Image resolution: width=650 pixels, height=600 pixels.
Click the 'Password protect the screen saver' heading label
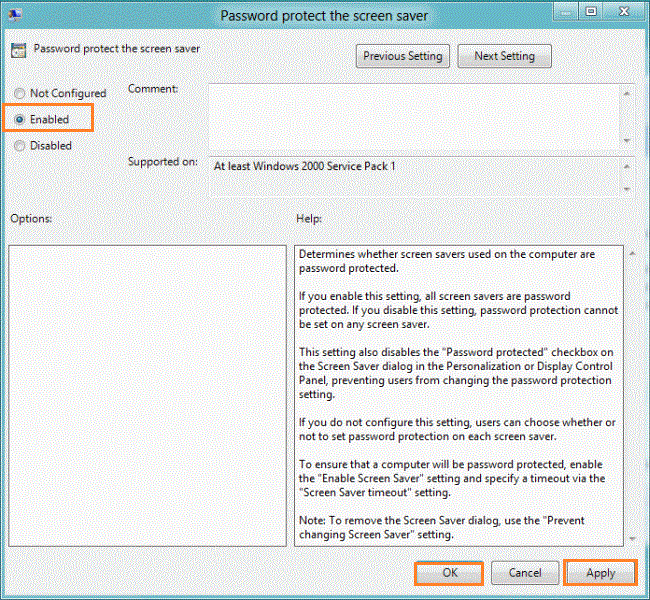tap(116, 49)
